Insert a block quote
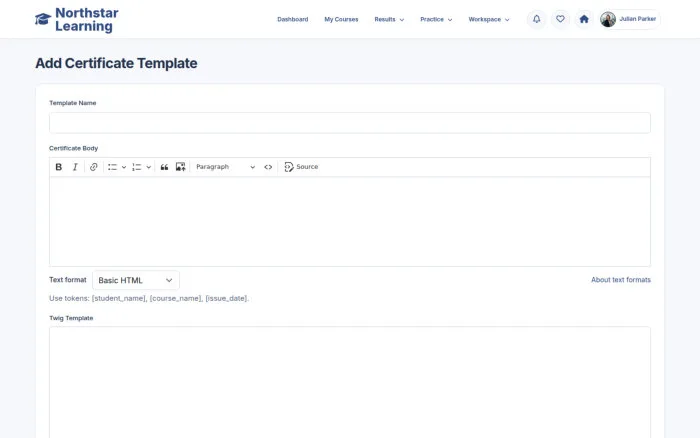Viewport: 700px width, 438px height. click(x=164, y=167)
